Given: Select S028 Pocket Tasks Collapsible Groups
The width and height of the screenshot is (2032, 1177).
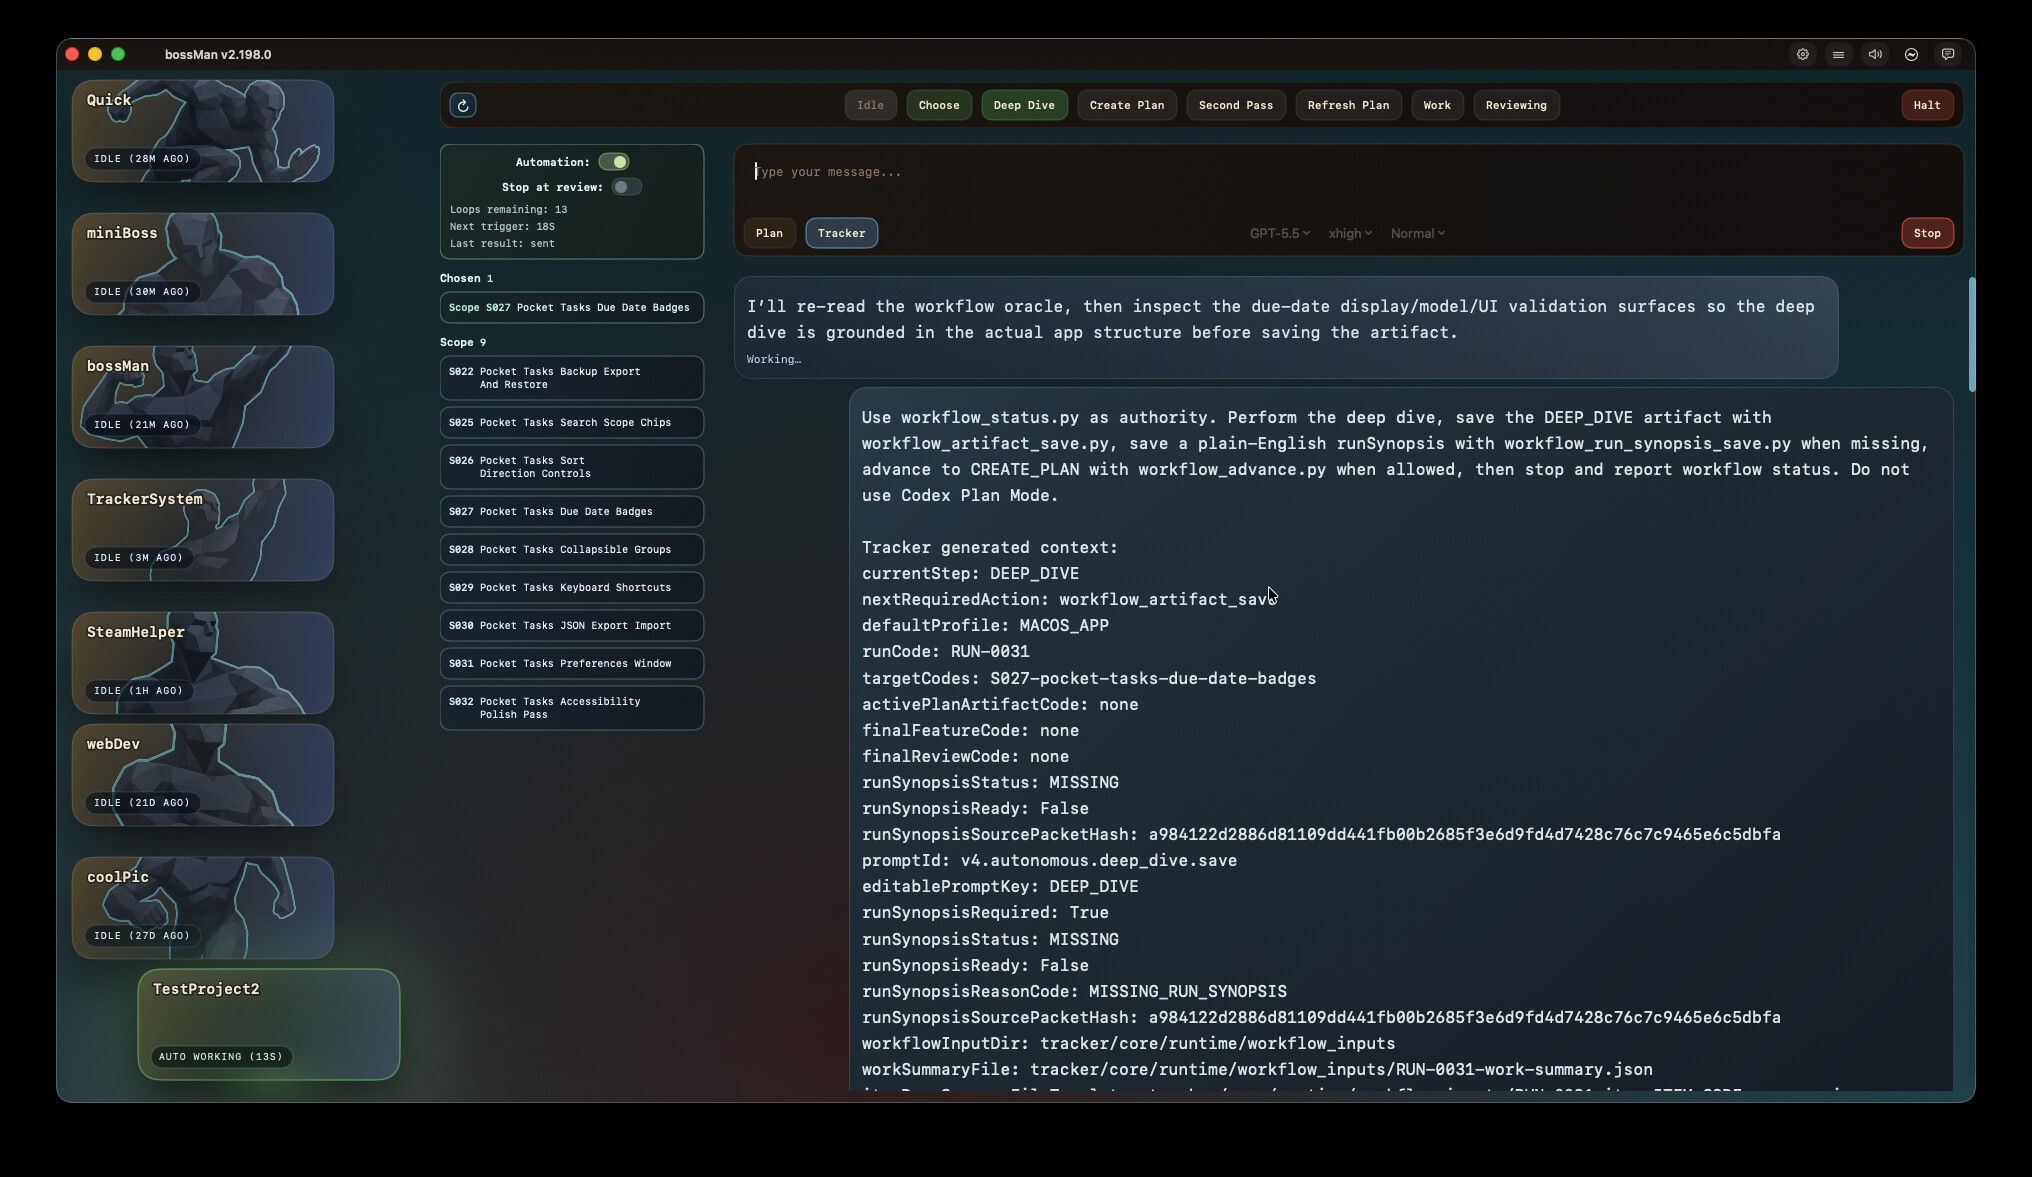Looking at the screenshot, I should (x=571, y=550).
